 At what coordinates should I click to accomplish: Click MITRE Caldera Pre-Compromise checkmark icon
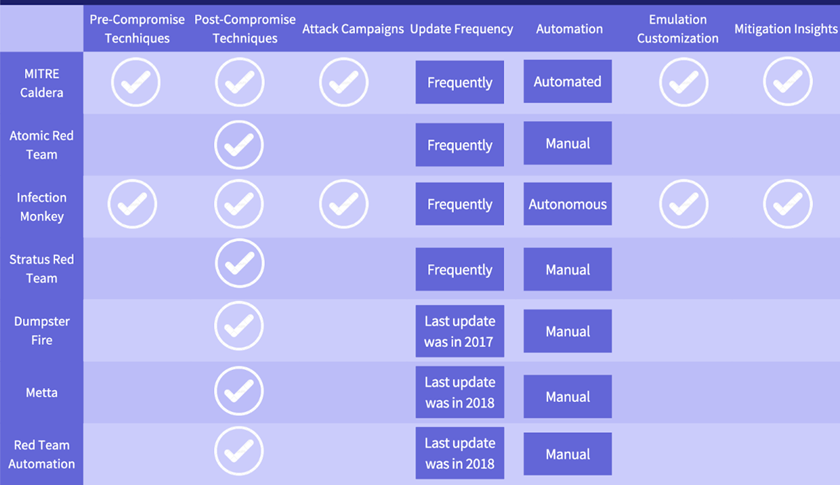coord(136,82)
